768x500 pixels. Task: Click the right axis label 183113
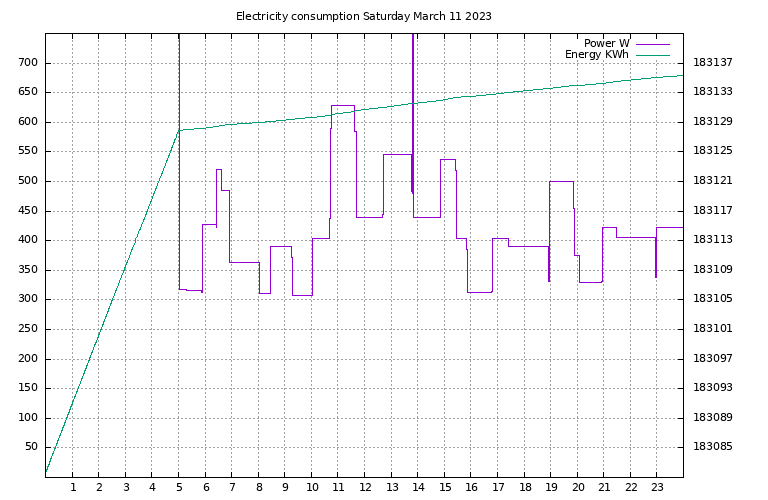(x=713, y=240)
